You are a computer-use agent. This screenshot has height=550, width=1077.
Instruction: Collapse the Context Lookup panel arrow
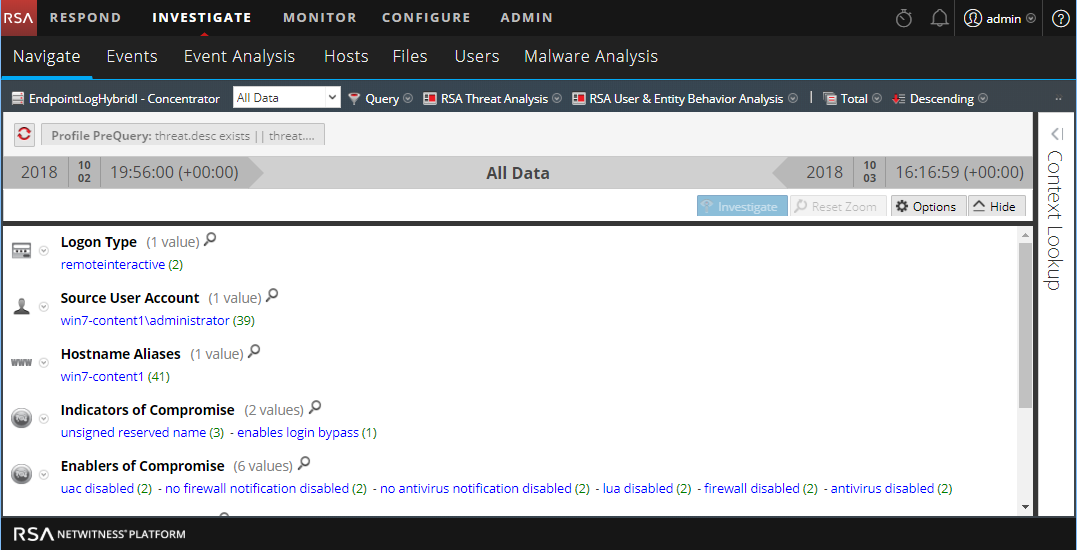1056,134
